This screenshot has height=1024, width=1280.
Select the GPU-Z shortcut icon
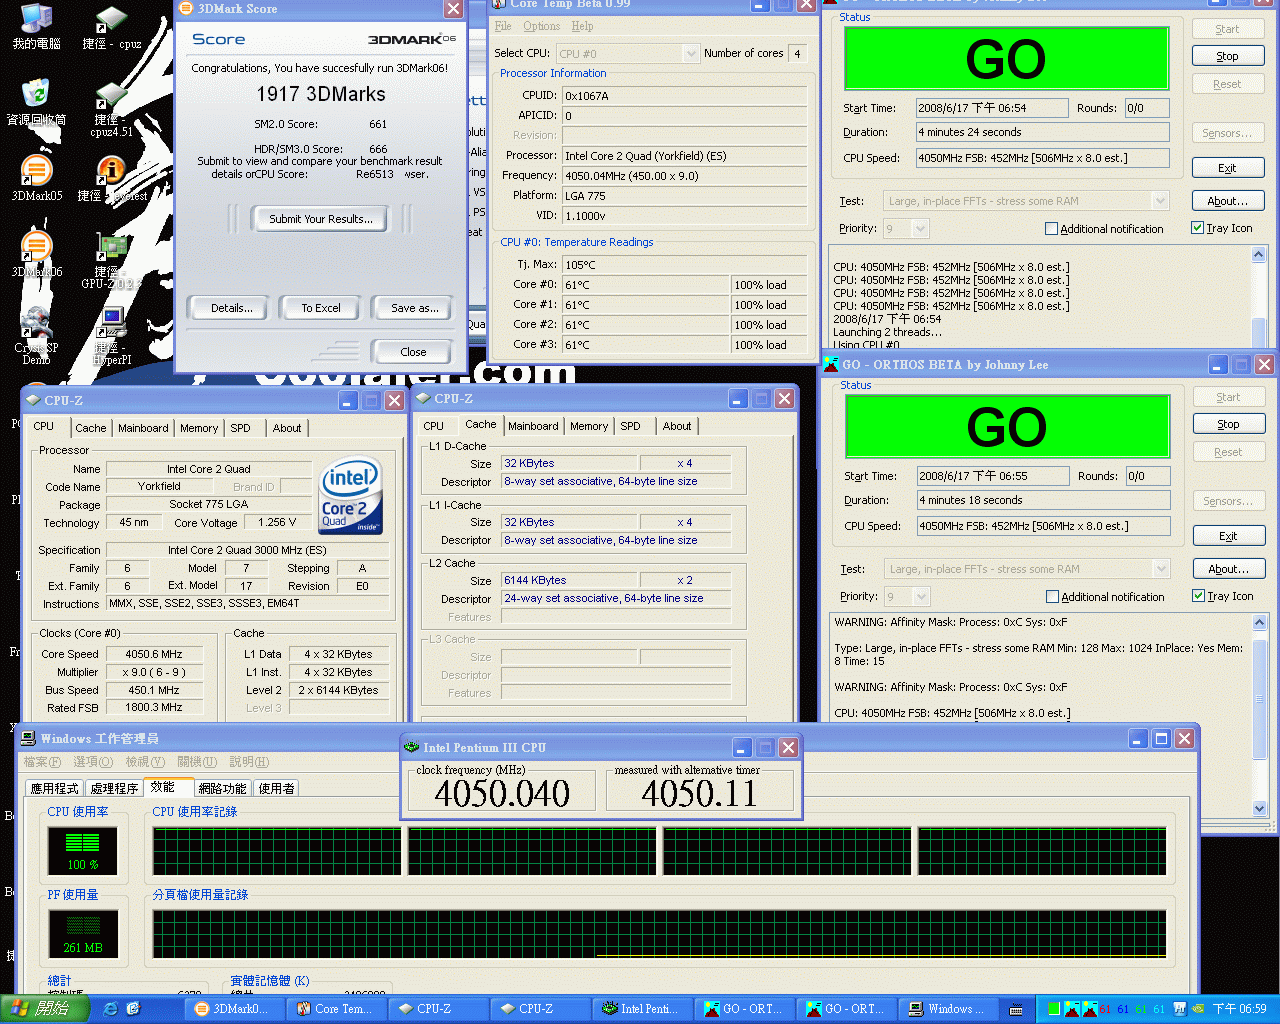coord(111,258)
